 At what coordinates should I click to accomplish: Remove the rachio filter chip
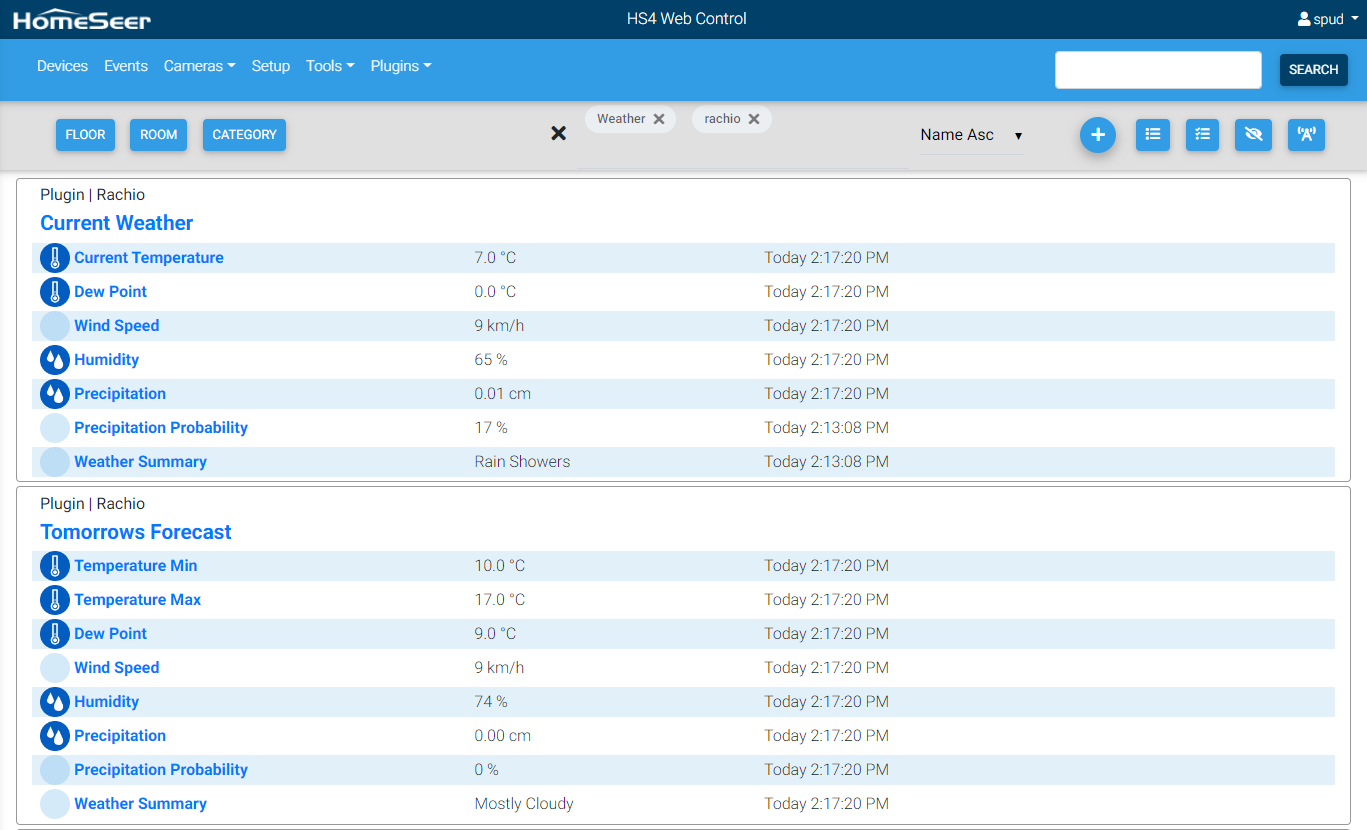754,119
